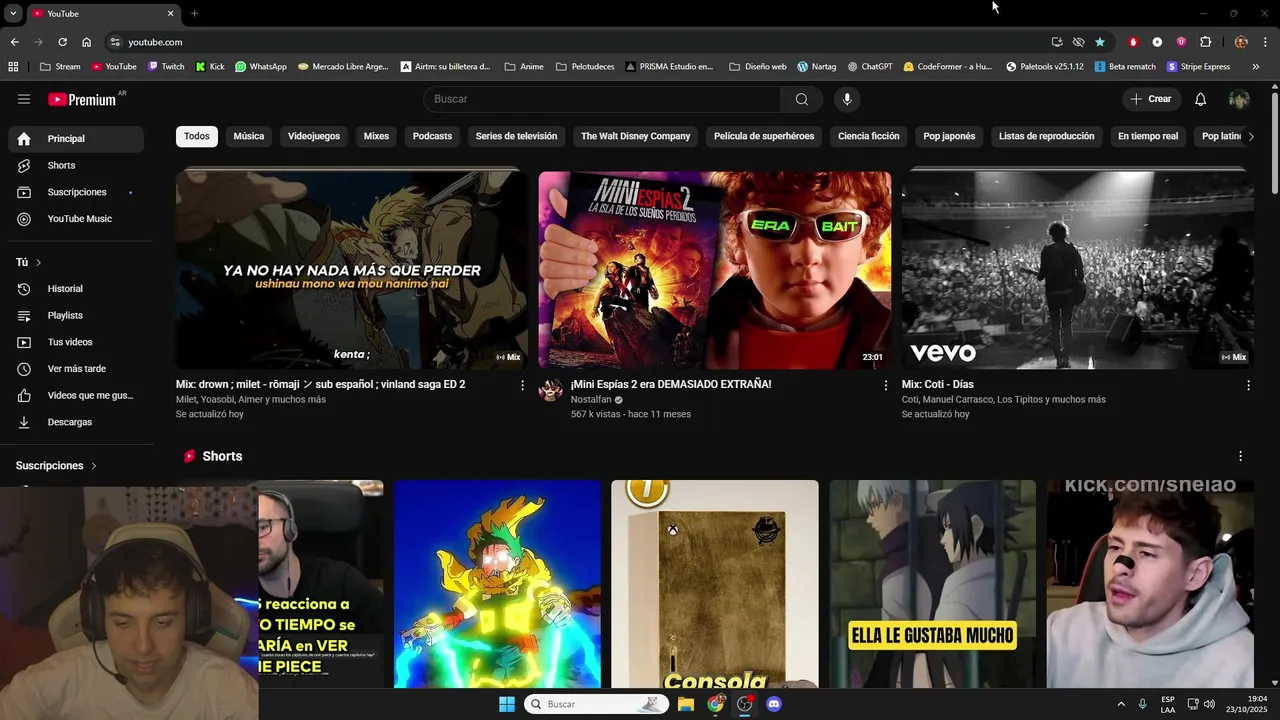
Task: Open the Vevo concert Mix thumbnail
Action: [1078, 270]
